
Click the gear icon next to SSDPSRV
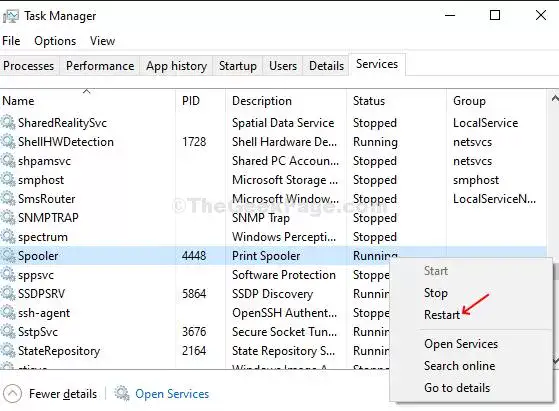point(8,294)
